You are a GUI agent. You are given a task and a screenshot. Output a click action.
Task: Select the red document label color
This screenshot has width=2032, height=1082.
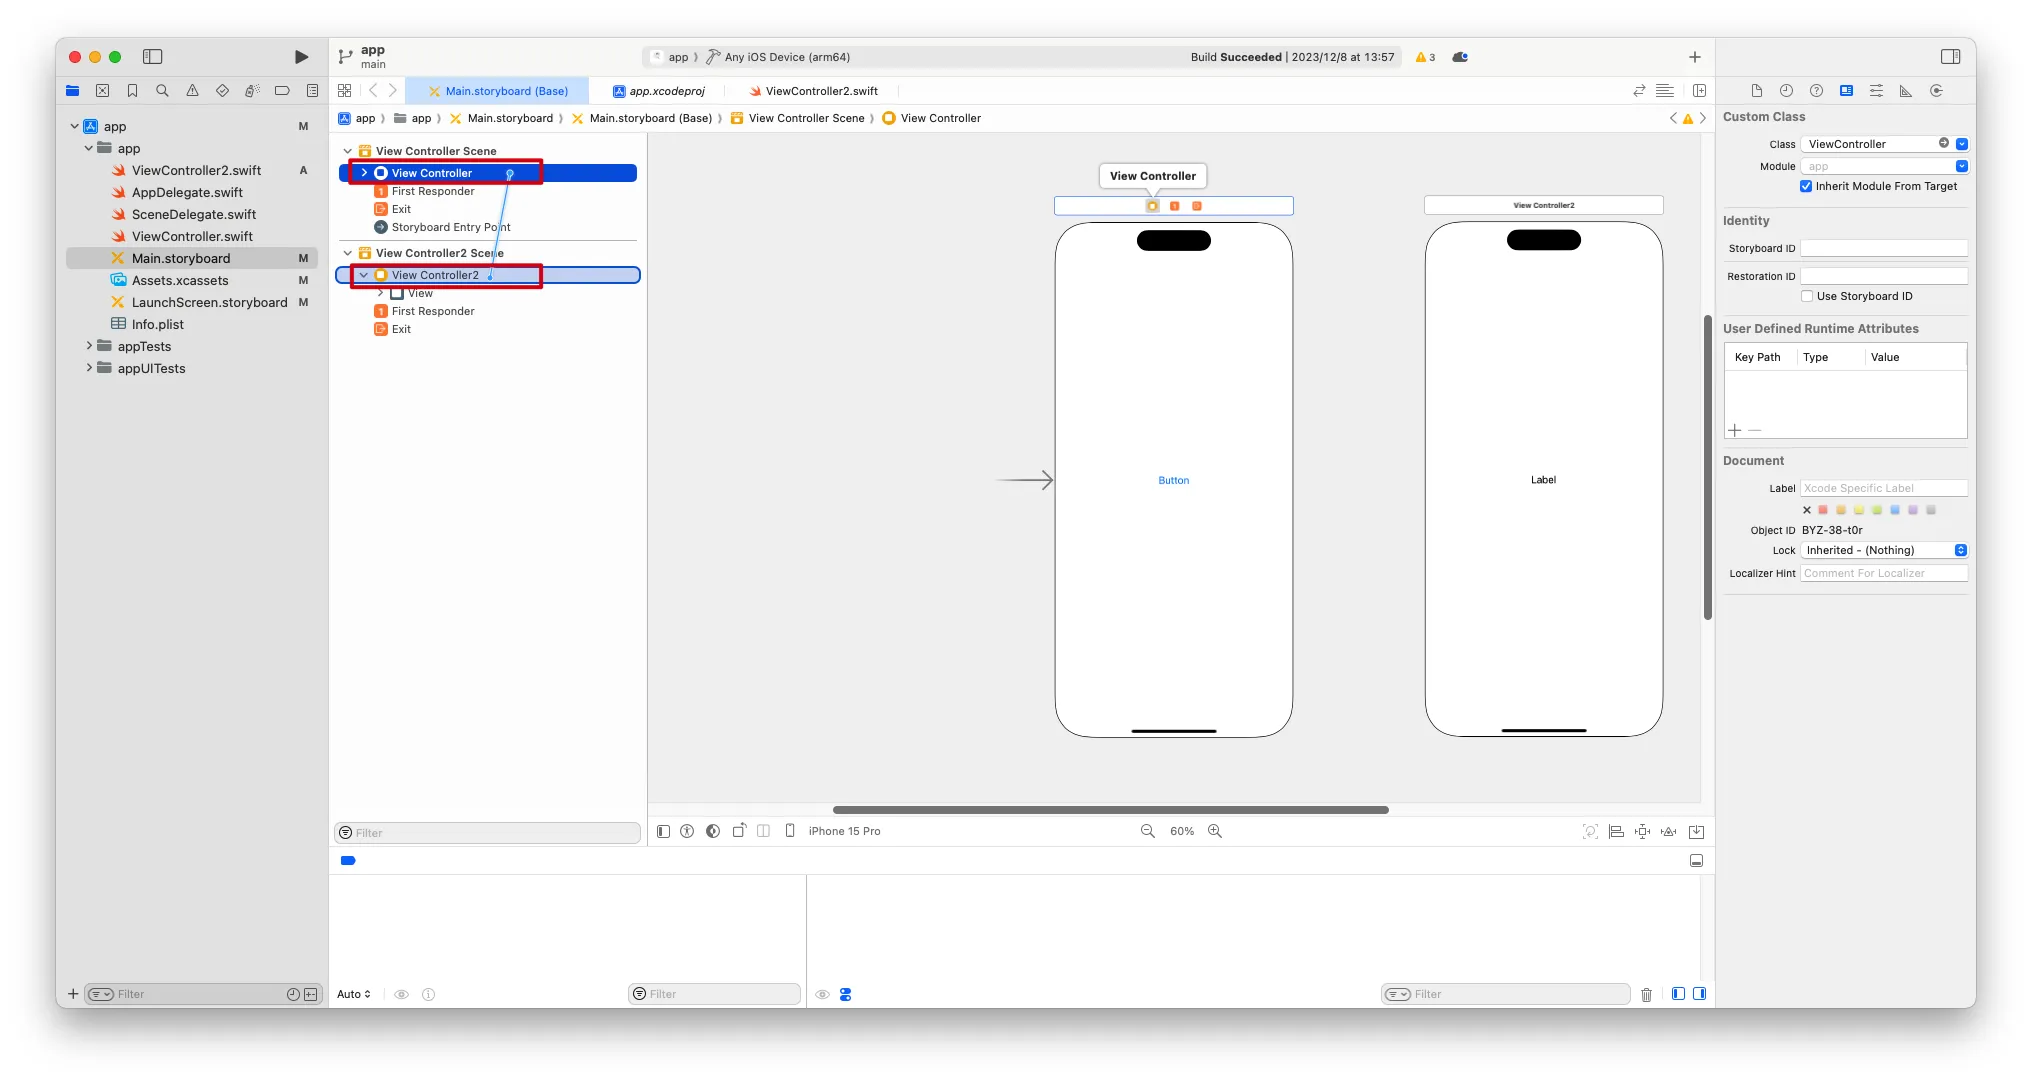tap(1823, 510)
